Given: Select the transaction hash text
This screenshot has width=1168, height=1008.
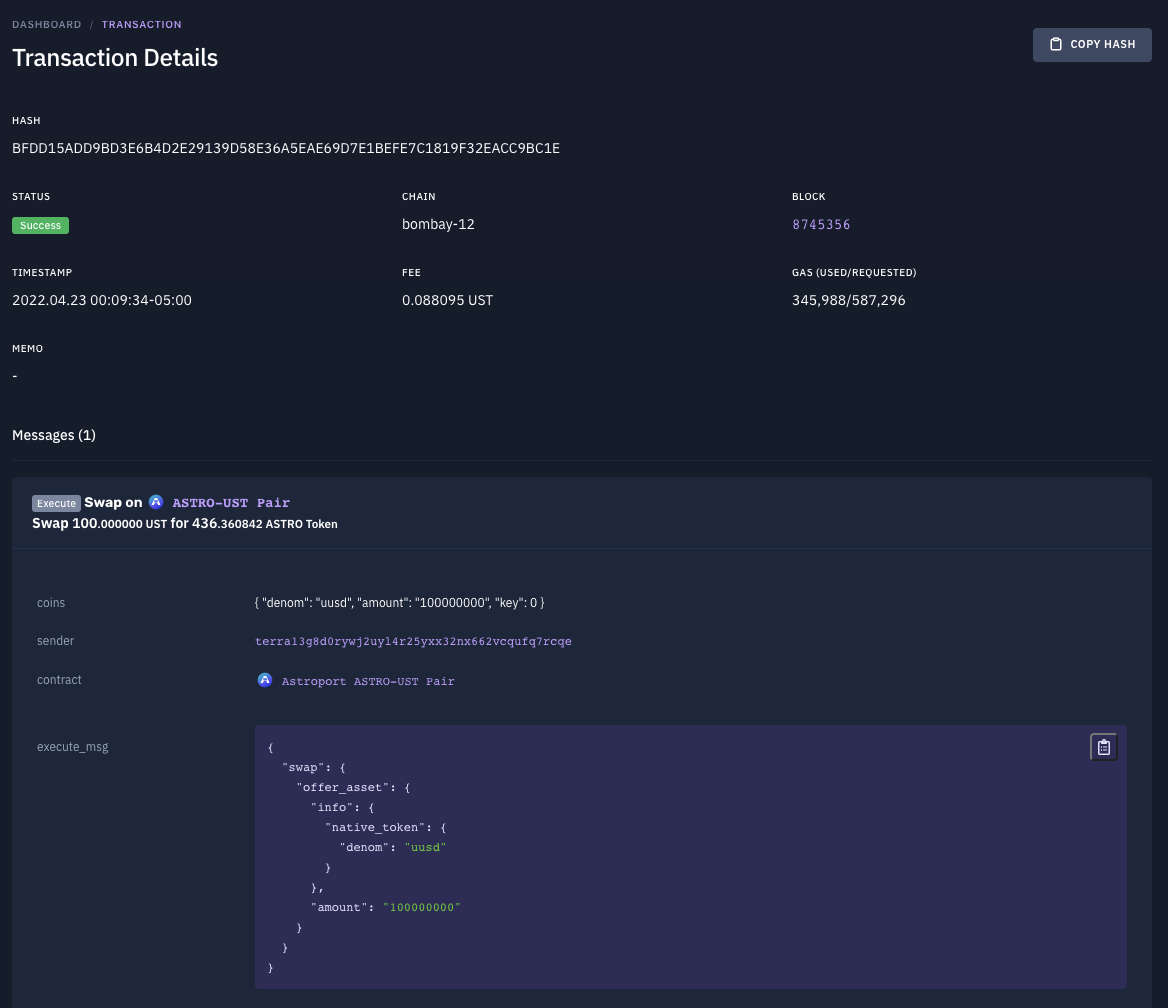Looking at the screenshot, I should (286, 148).
